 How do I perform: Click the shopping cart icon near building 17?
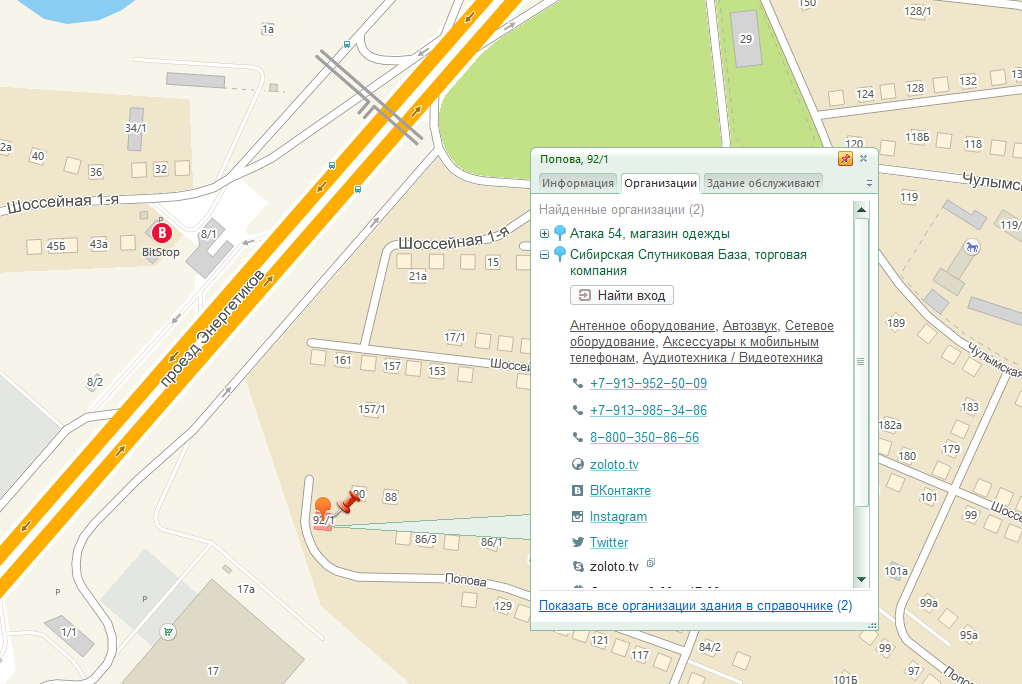(x=168, y=632)
